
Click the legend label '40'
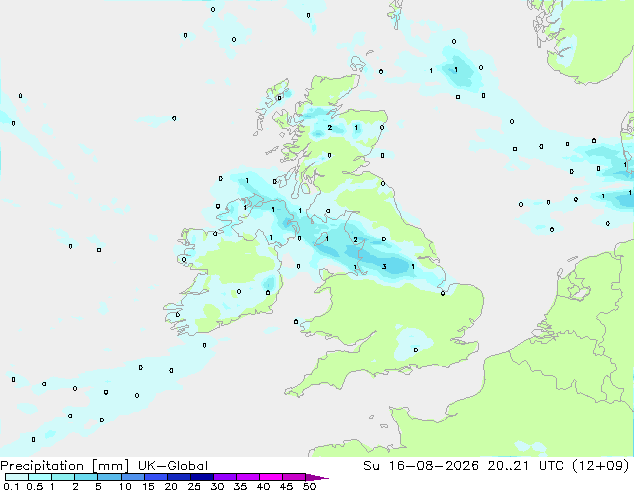263,486
